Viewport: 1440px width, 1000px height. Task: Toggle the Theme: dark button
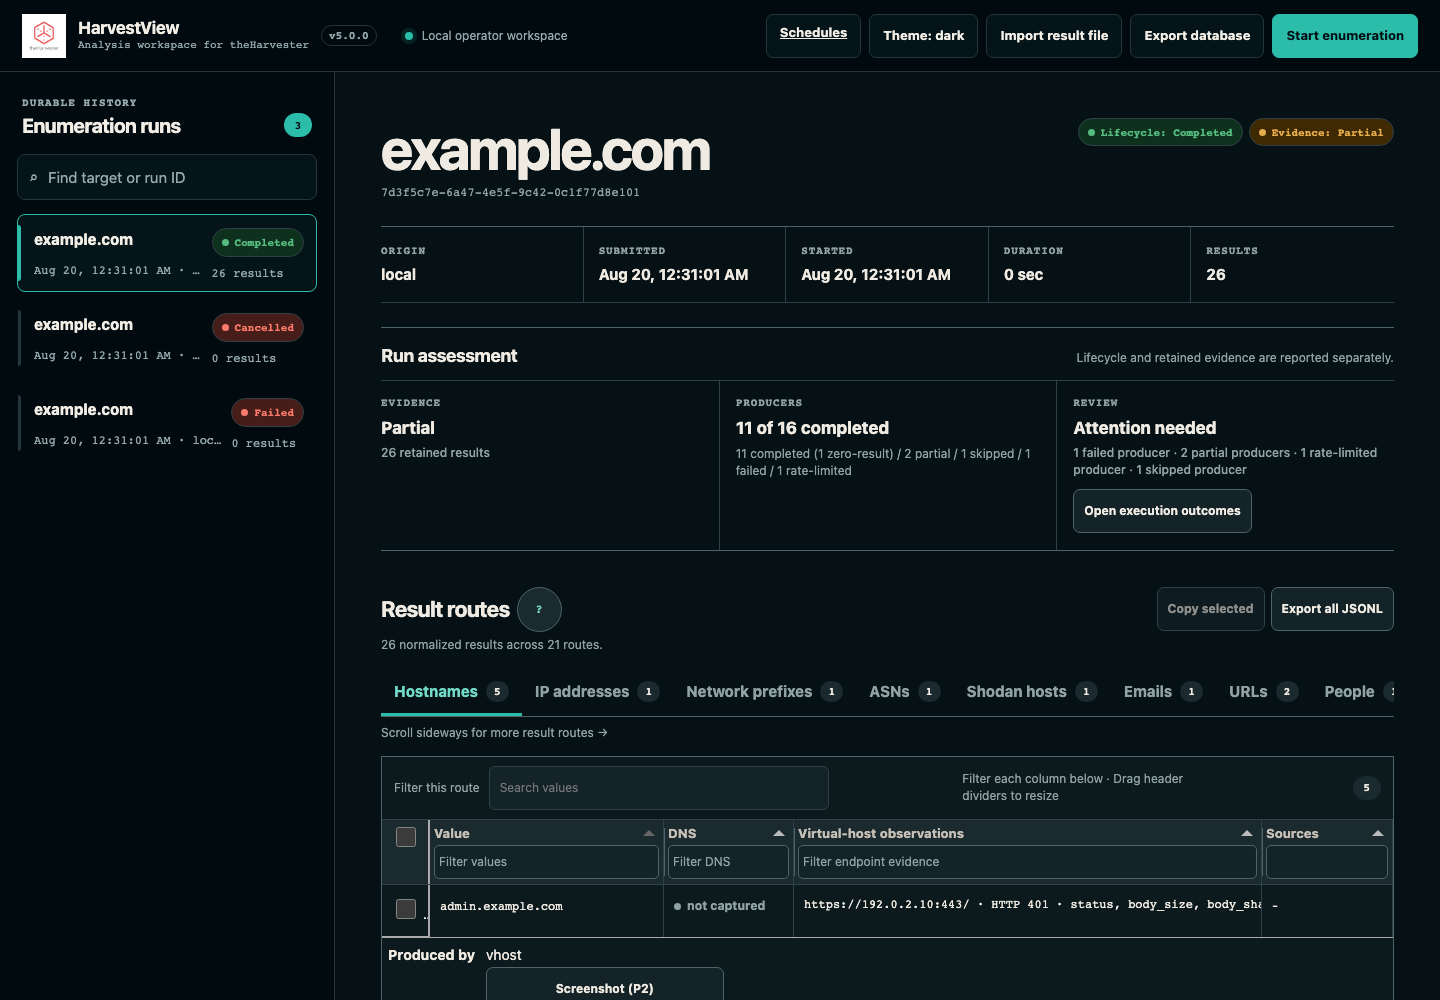coord(923,36)
